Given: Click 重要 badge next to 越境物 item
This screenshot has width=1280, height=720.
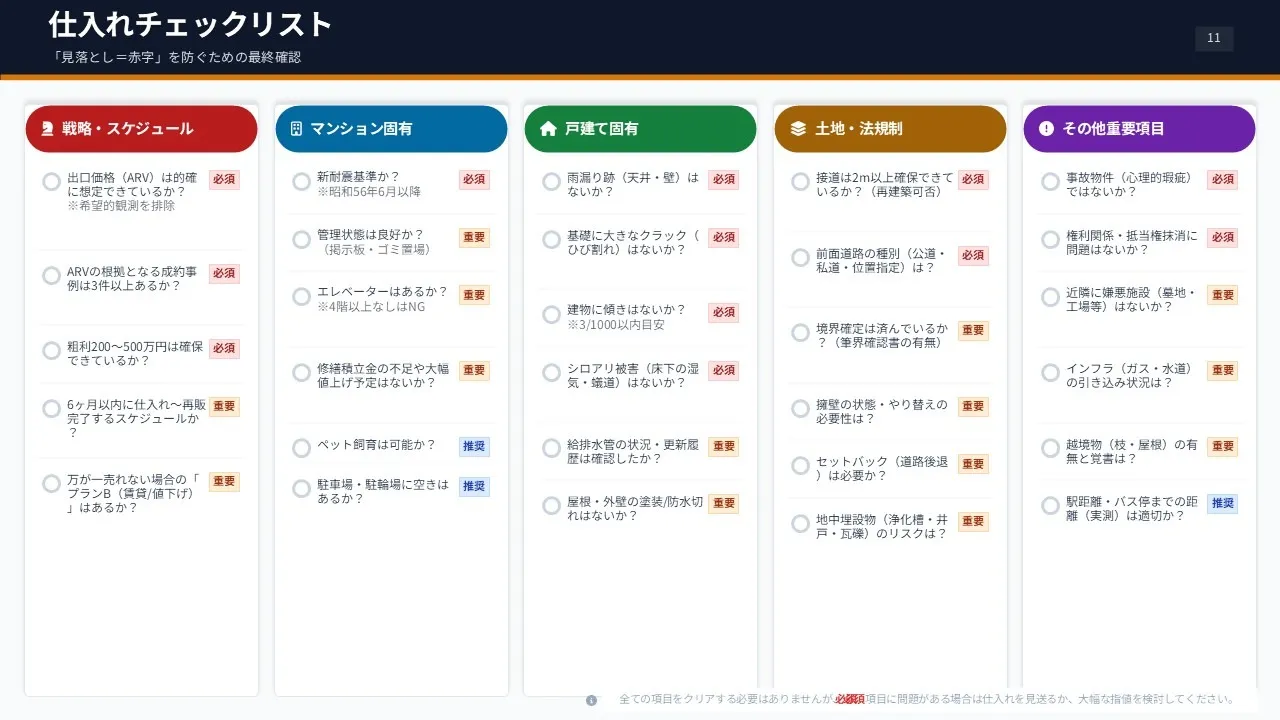Looking at the screenshot, I should click(1222, 446).
